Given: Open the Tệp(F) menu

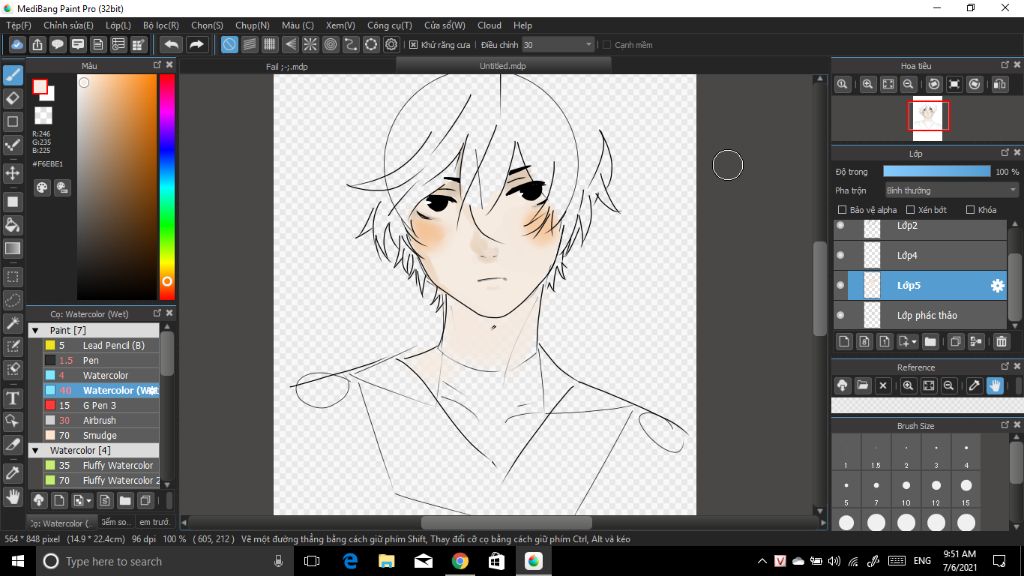Looking at the screenshot, I should point(19,25).
